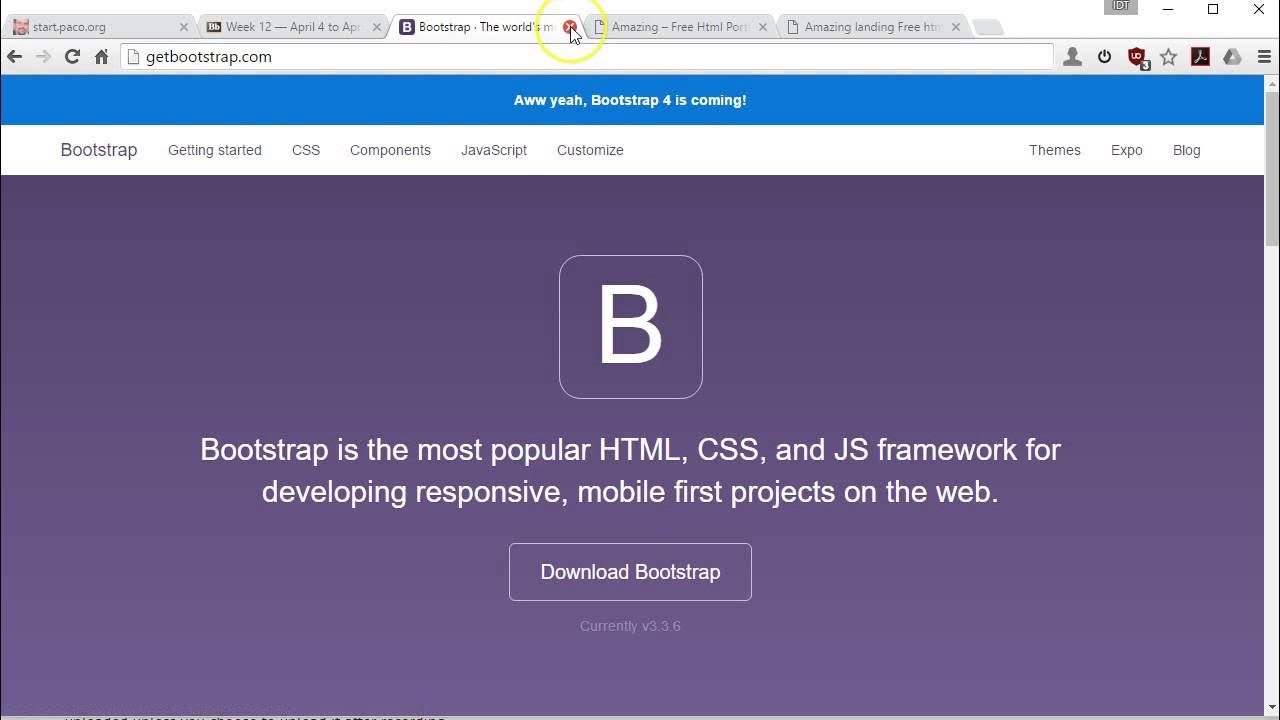Open the uBlock Origin shield icon
Image resolution: width=1280 pixels, height=720 pixels.
coord(1137,58)
